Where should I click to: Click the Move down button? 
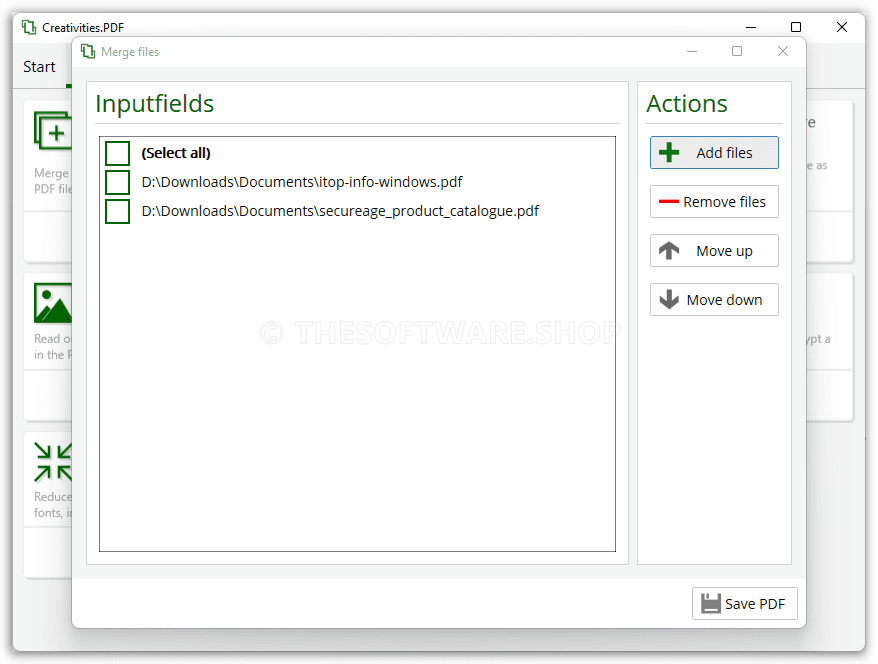714,300
